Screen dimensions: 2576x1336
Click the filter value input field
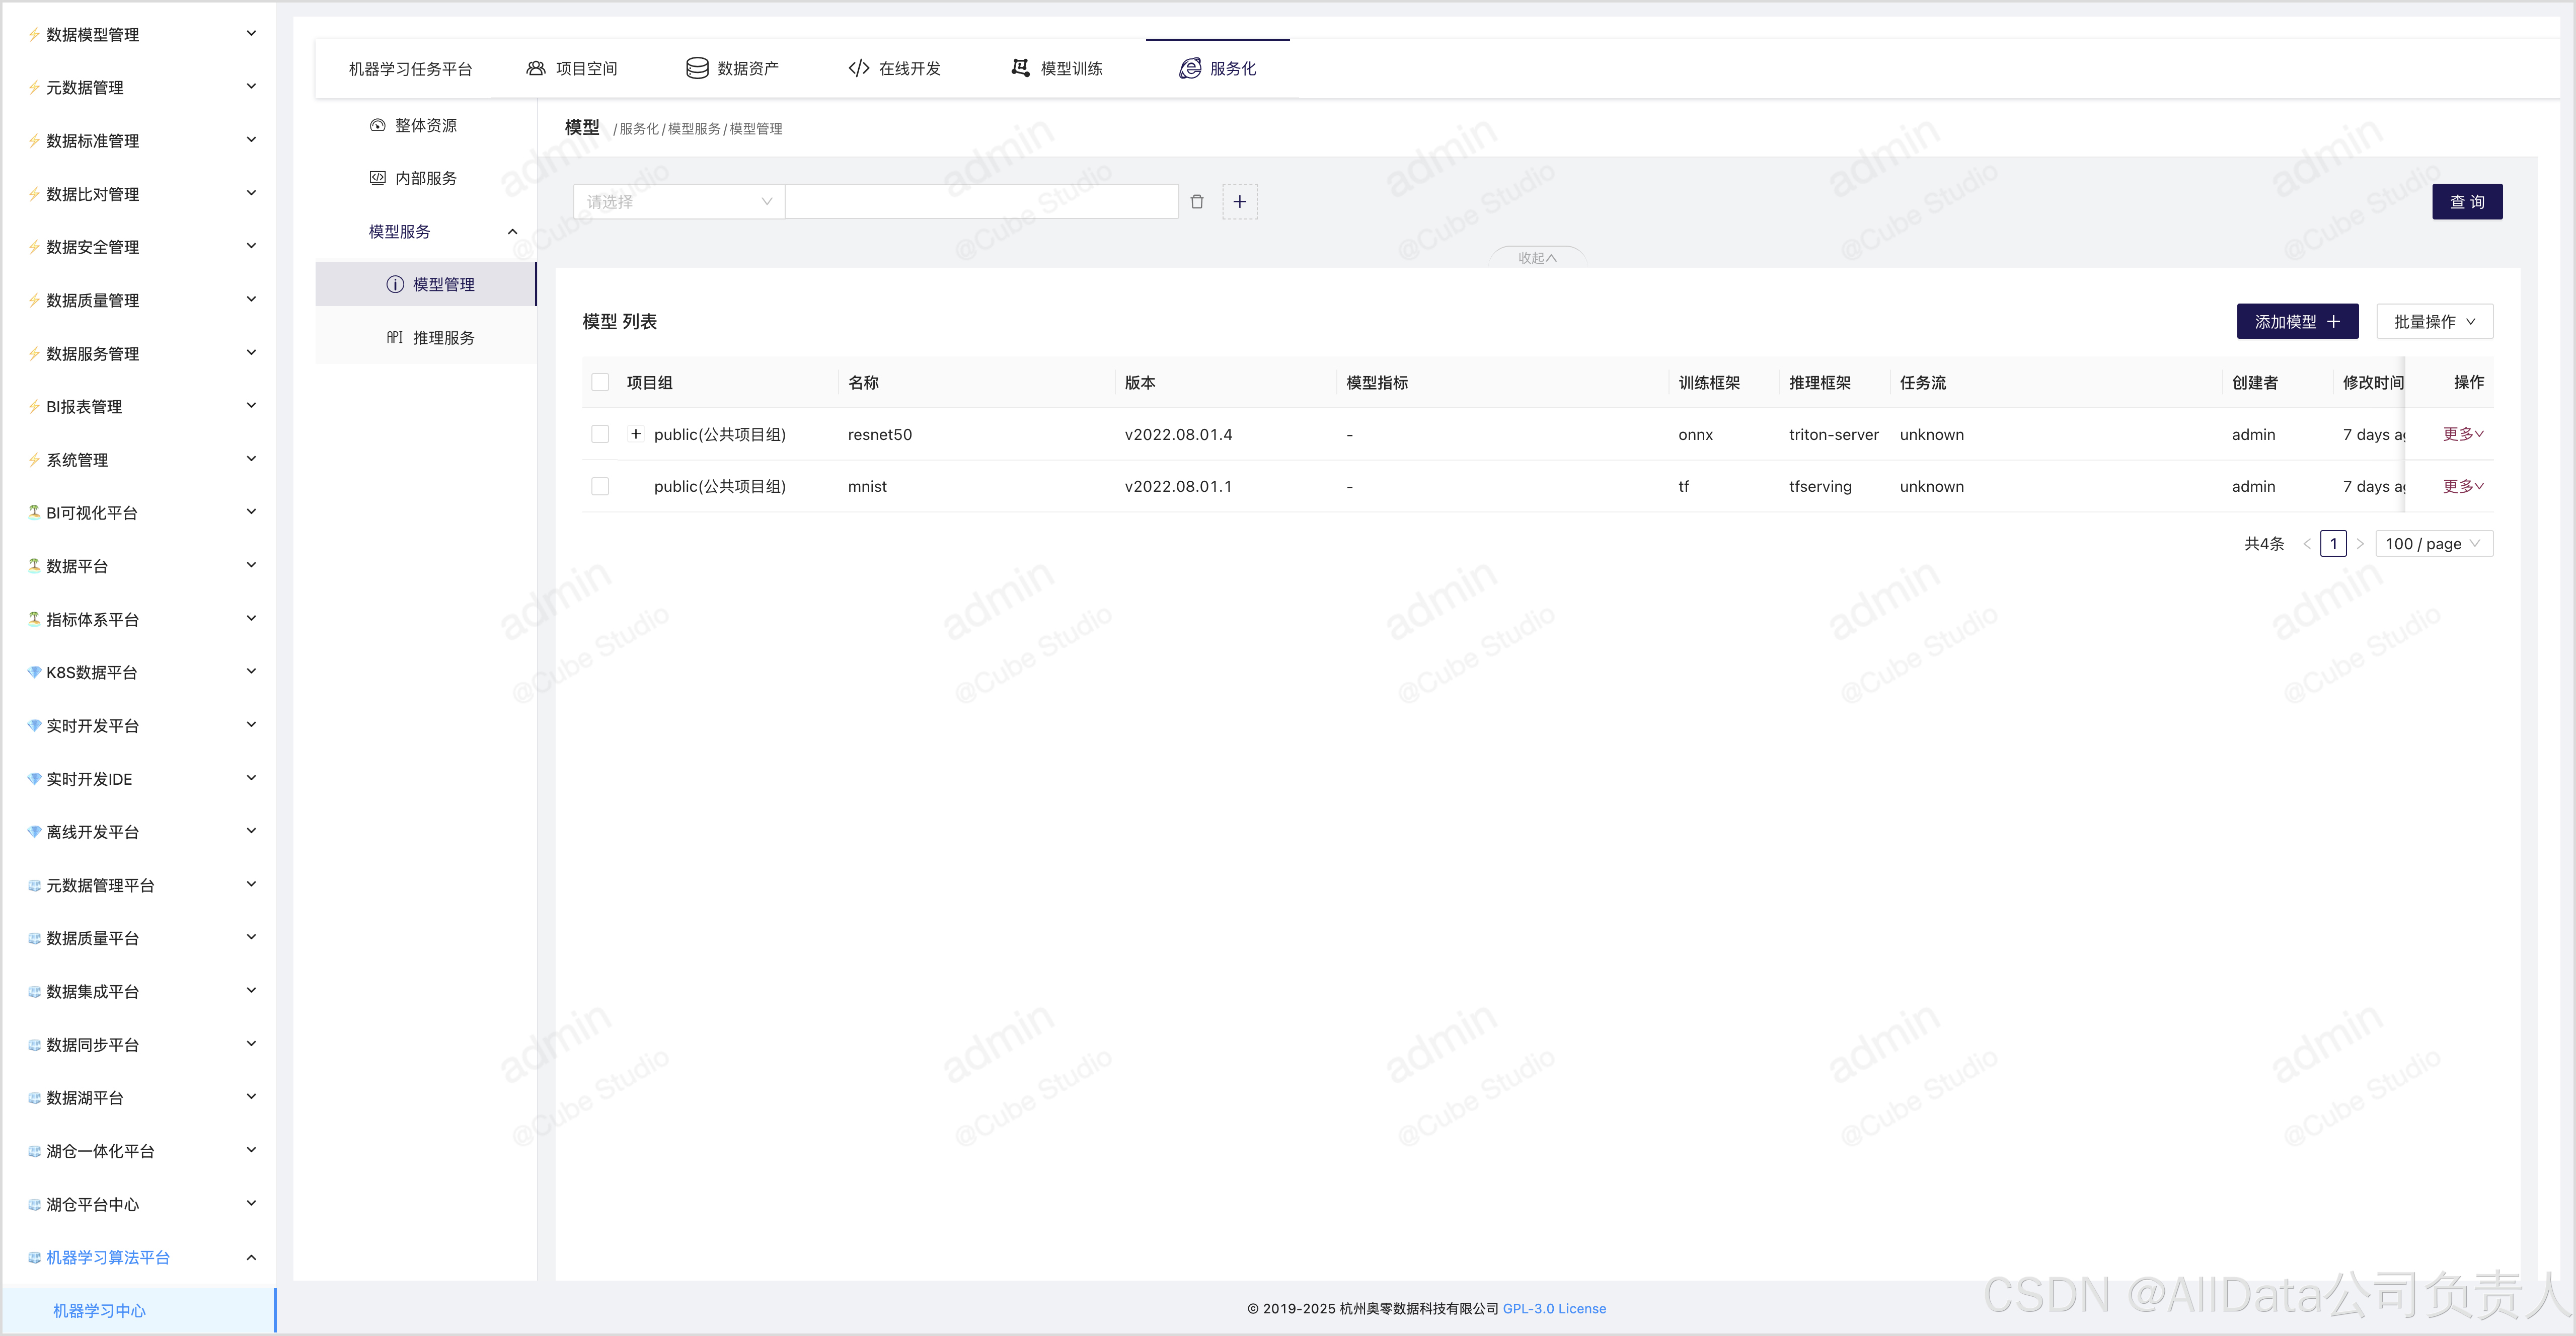click(x=982, y=202)
